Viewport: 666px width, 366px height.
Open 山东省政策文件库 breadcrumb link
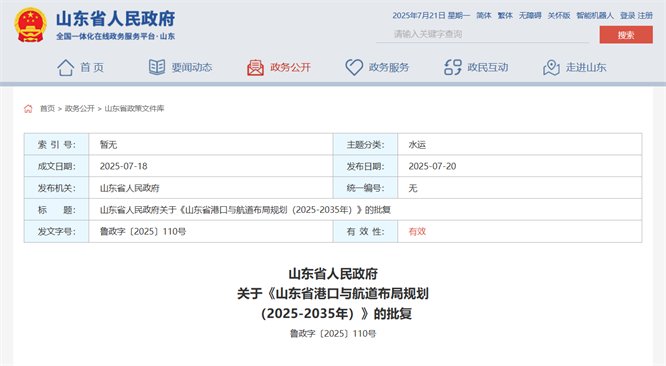[x=134, y=109]
